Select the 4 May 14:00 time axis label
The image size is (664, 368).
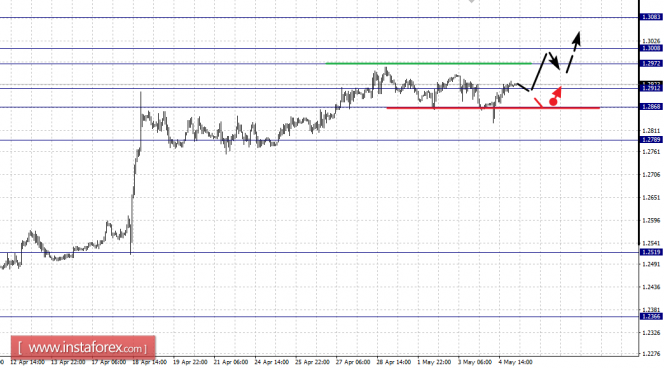(x=515, y=362)
